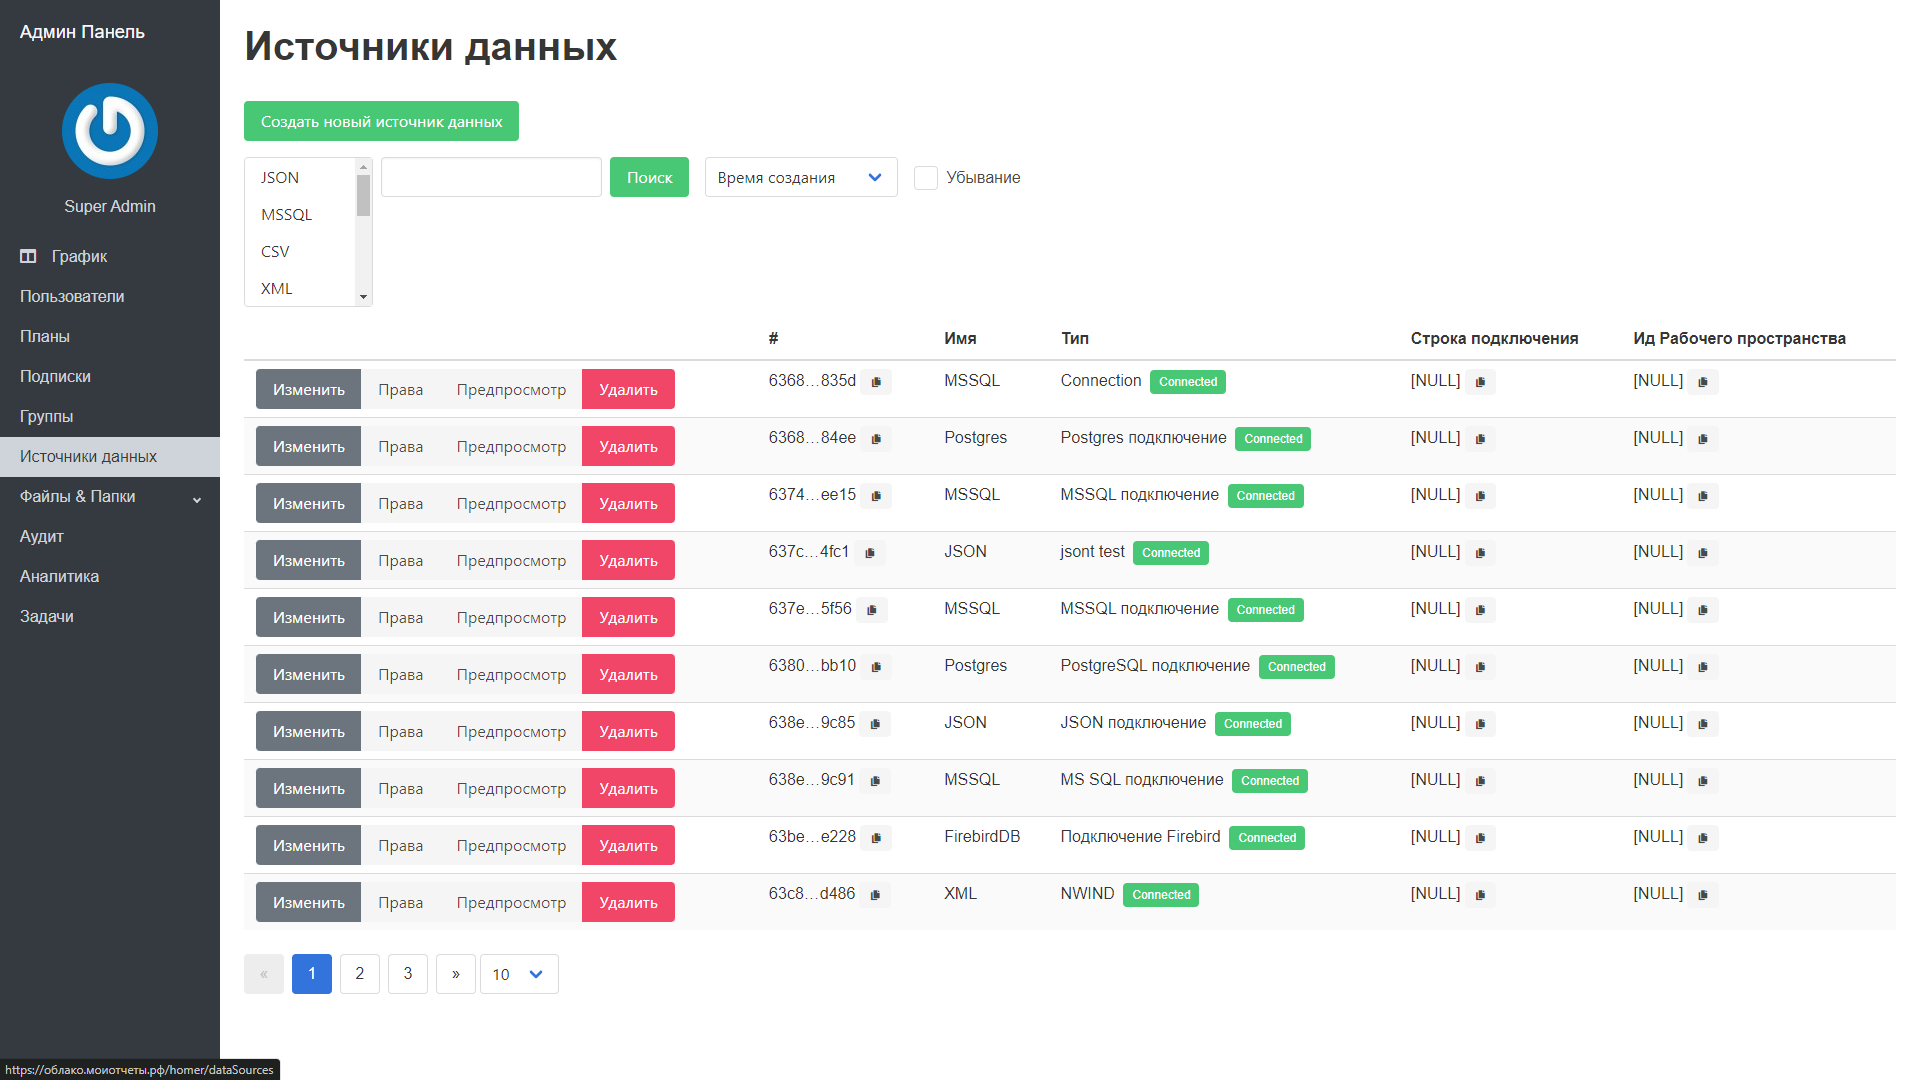Copy ID of row 637e…5f56
The width and height of the screenshot is (1920, 1080).
coord(872,610)
